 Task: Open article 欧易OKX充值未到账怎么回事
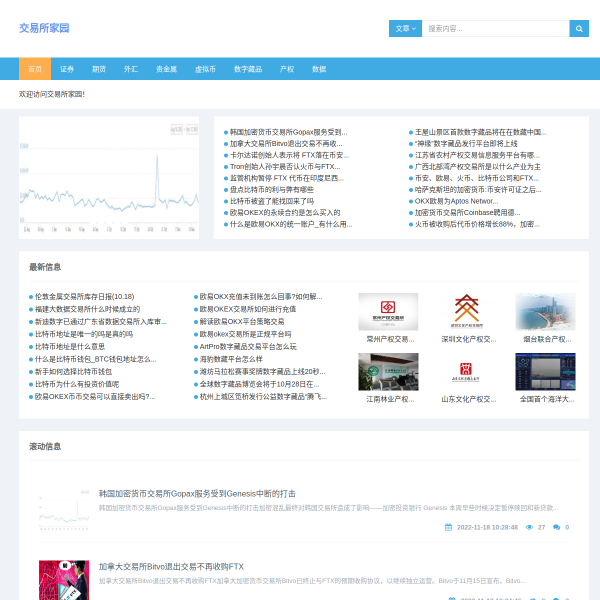tap(261, 297)
